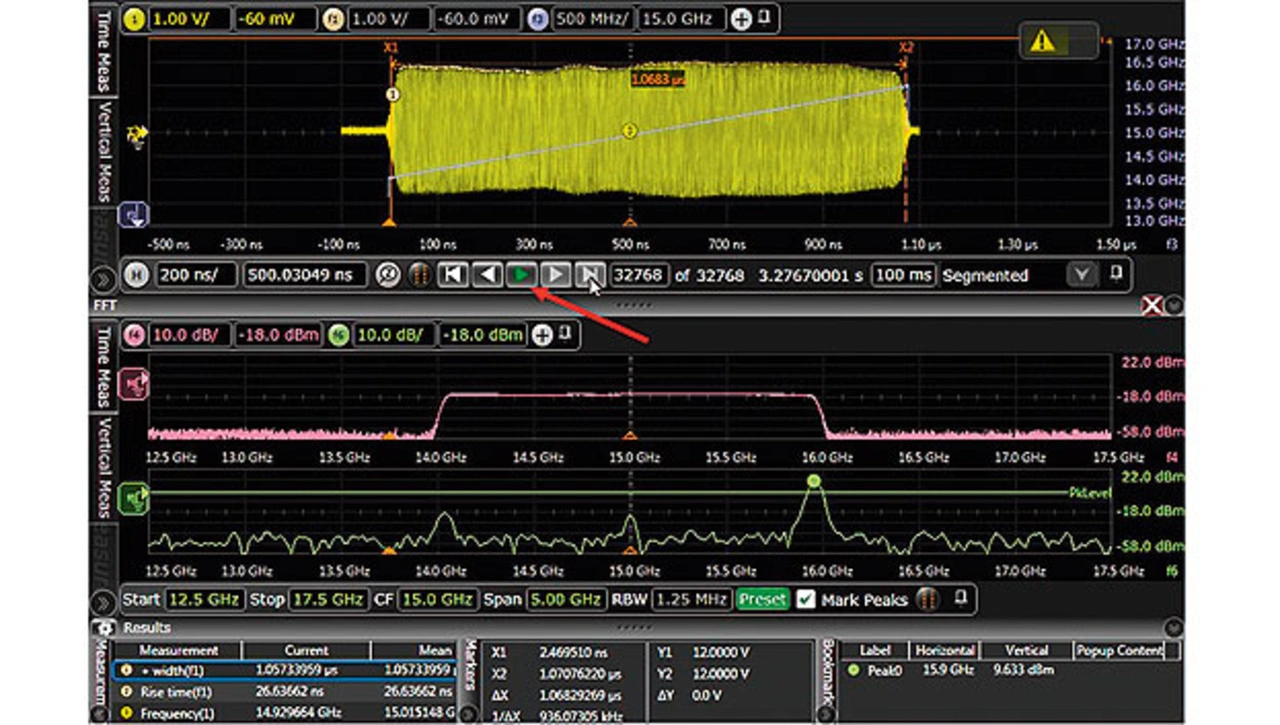Add an FFT waveform with the plus icon
This screenshot has width=1280, height=725.
coord(542,335)
